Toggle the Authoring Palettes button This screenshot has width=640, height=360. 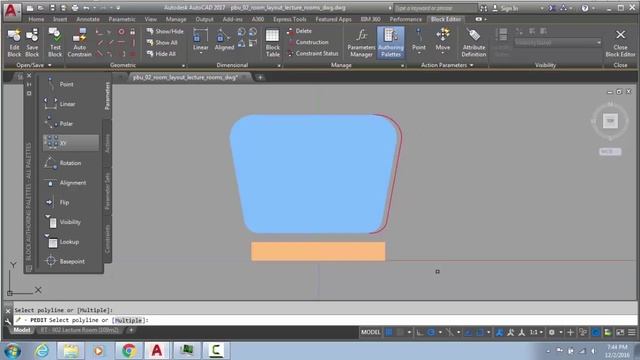[x=391, y=43]
